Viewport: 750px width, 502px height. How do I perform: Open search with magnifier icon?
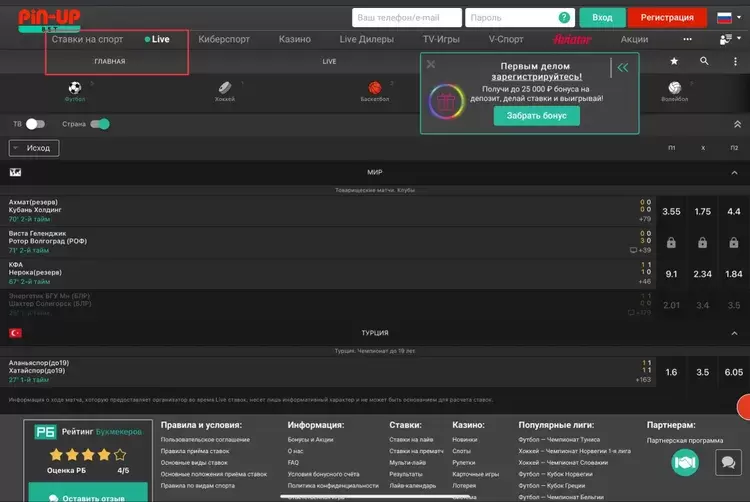coord(704,61)
